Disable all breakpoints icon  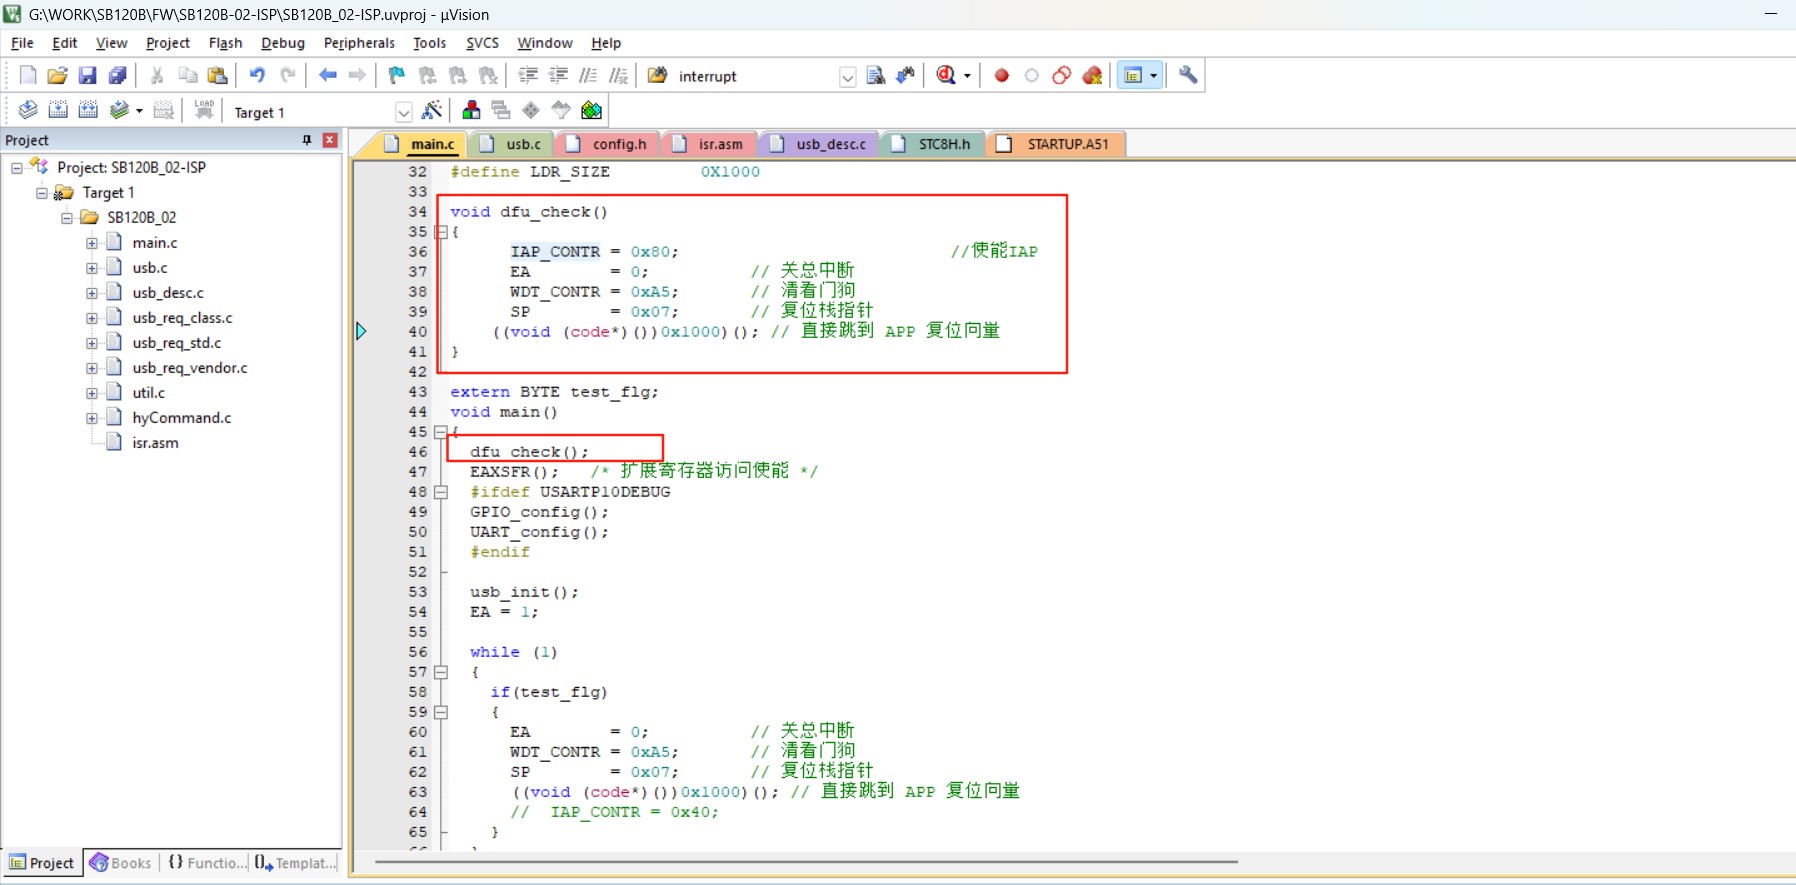tap(1061, 75)
